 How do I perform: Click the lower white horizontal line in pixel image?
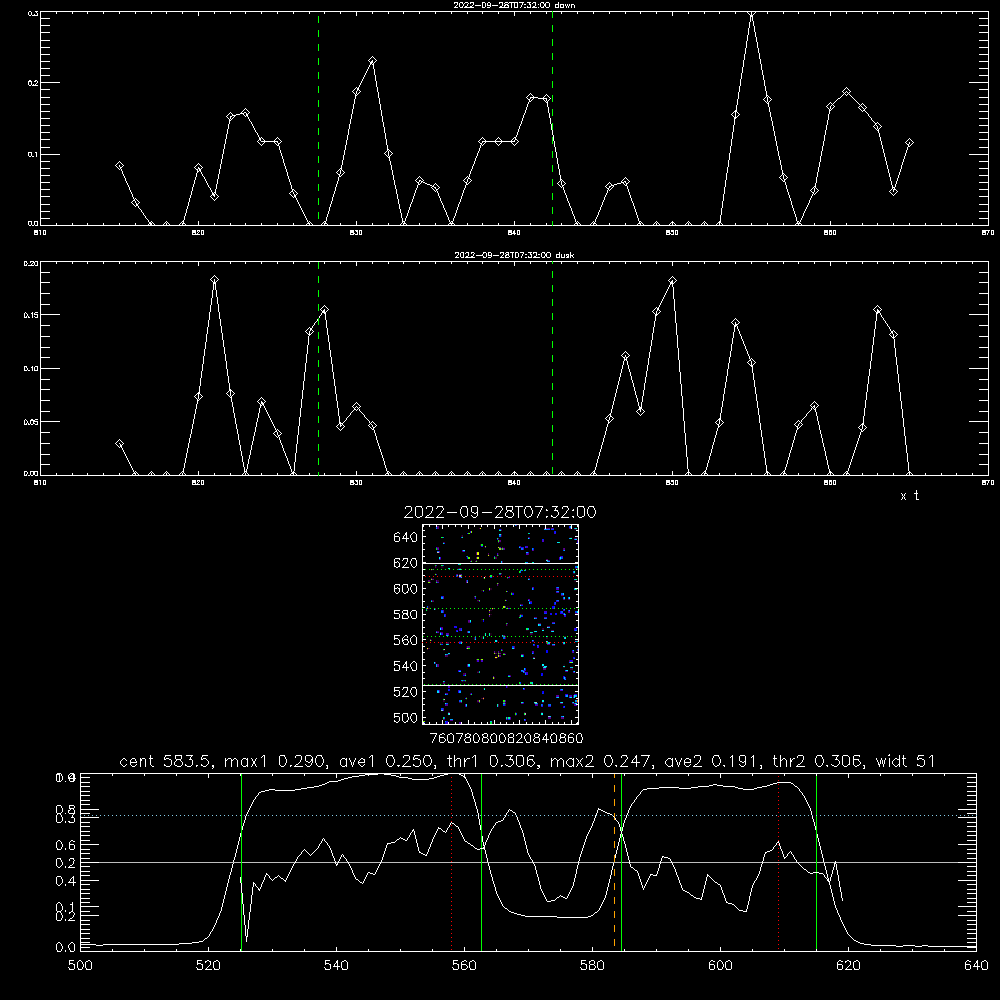(500, 685)
